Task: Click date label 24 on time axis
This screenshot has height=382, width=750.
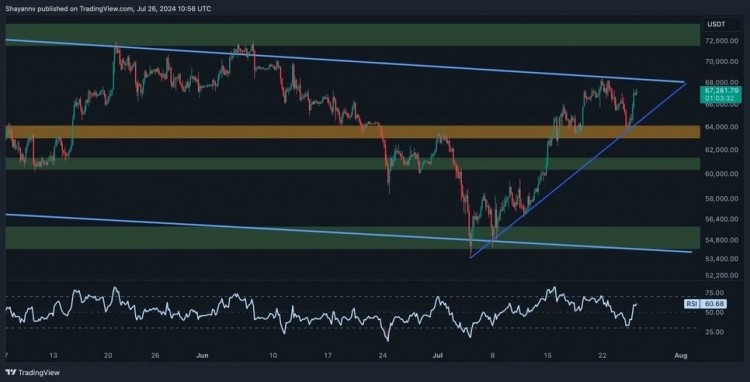Action: pos(382,356)
